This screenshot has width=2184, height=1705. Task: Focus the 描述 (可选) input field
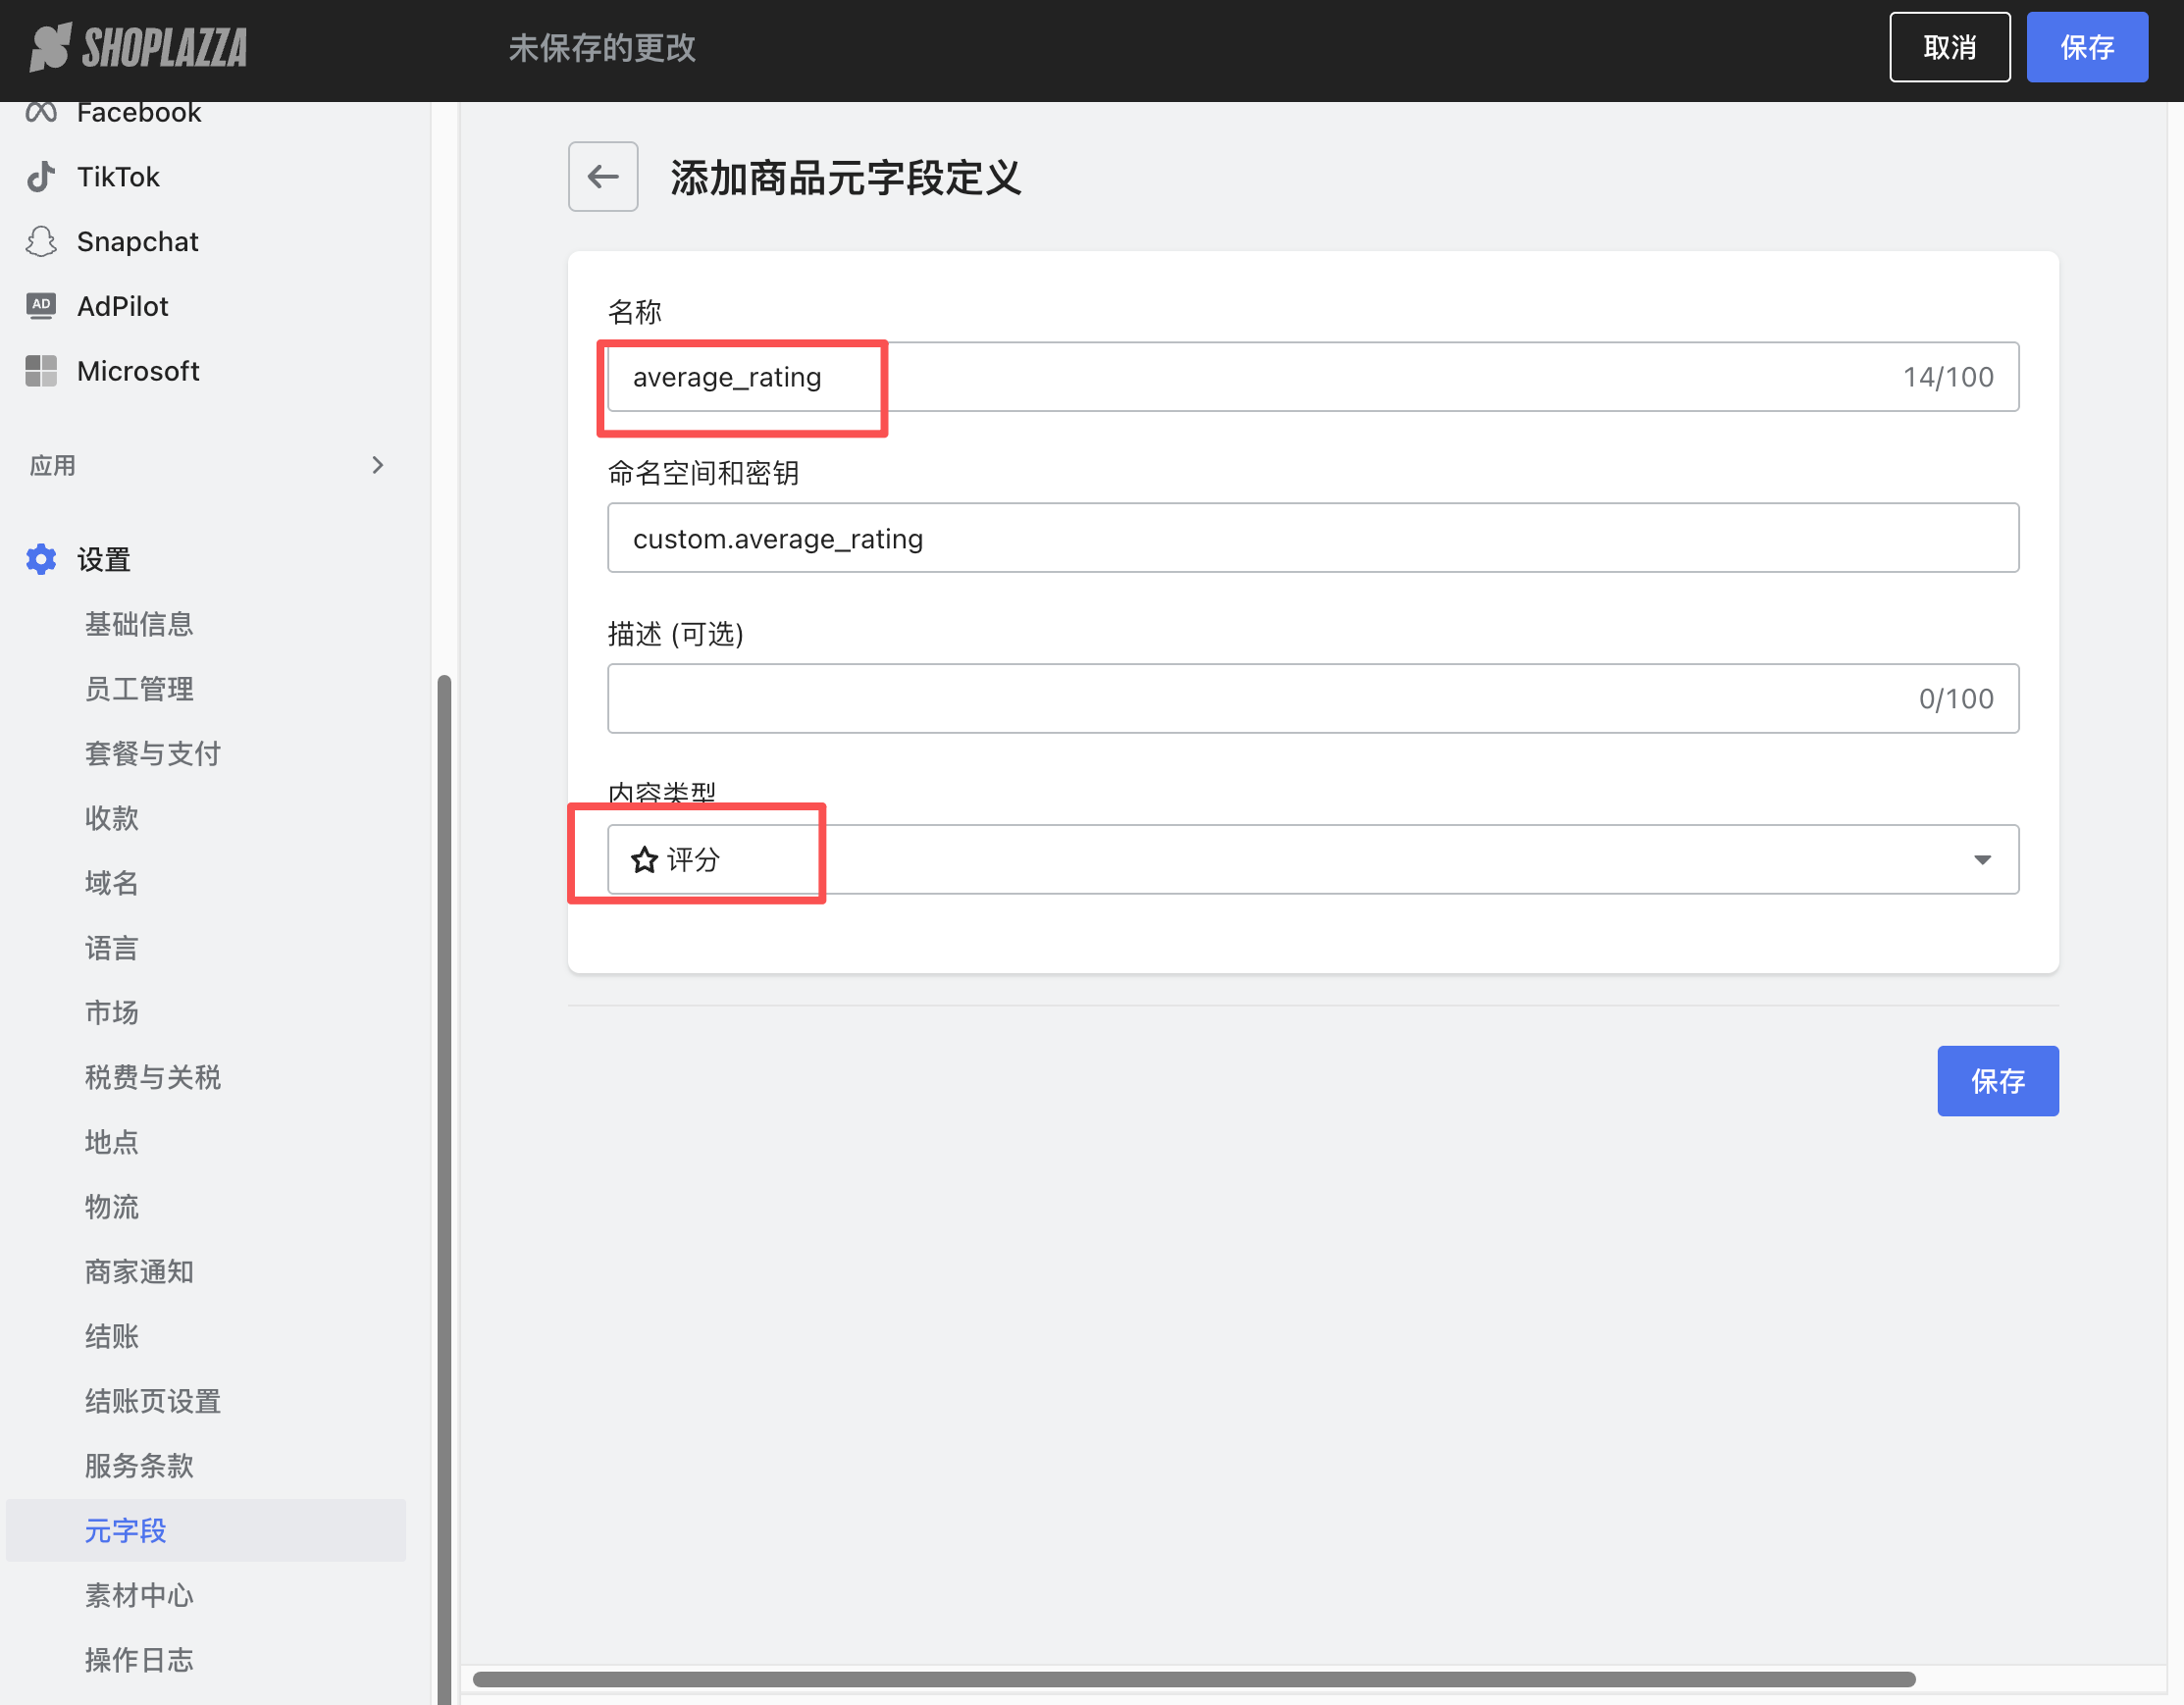(x=1313, y=698)
